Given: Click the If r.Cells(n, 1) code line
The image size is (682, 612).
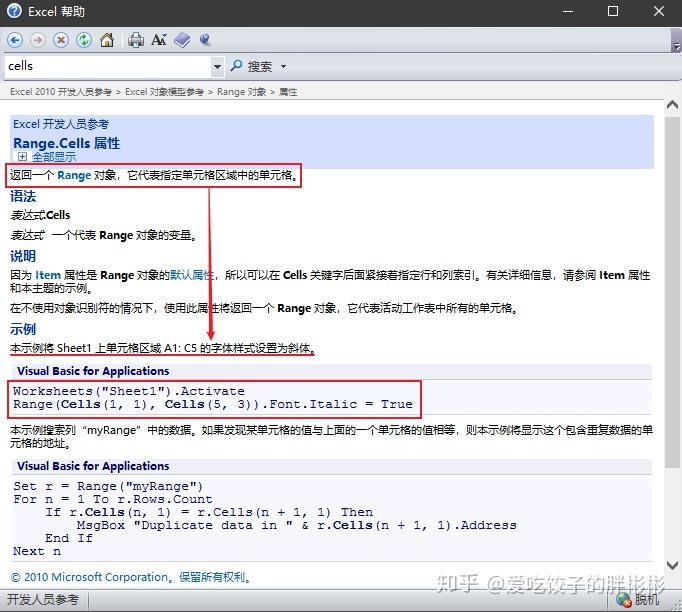Looking at the screenshot, I should click(x=209, y=512).
